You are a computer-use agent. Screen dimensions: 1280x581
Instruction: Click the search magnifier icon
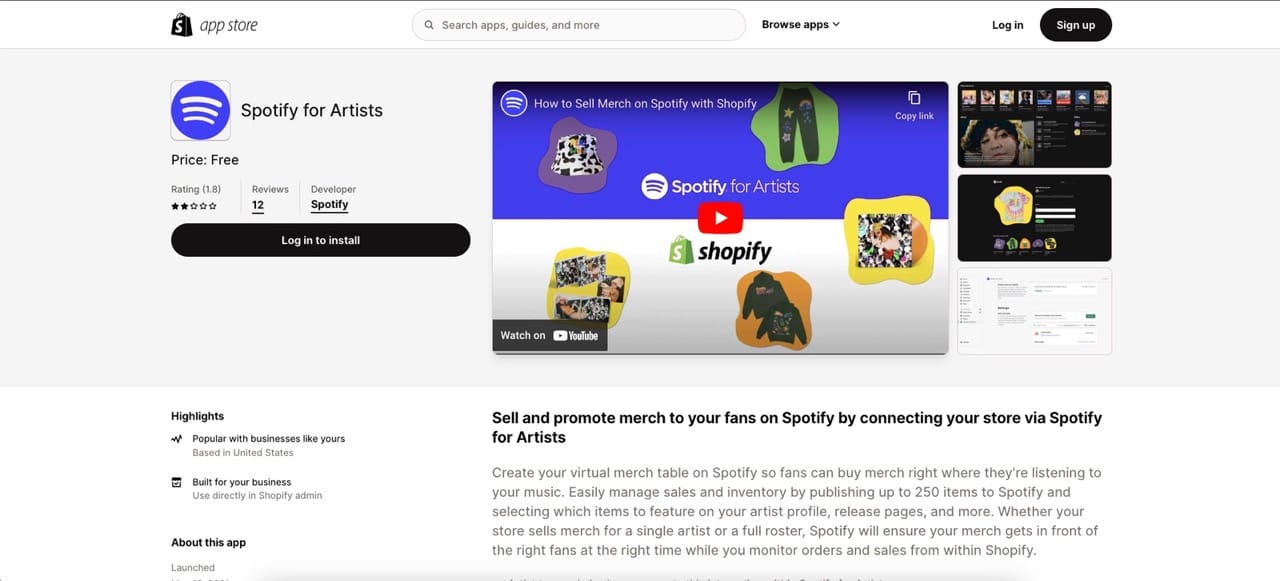pos(429,25)
